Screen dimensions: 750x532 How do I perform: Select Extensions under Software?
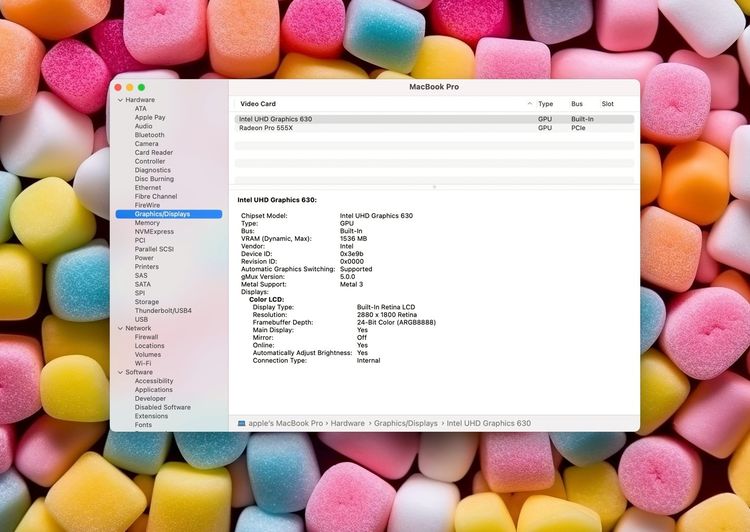point(151,416)
